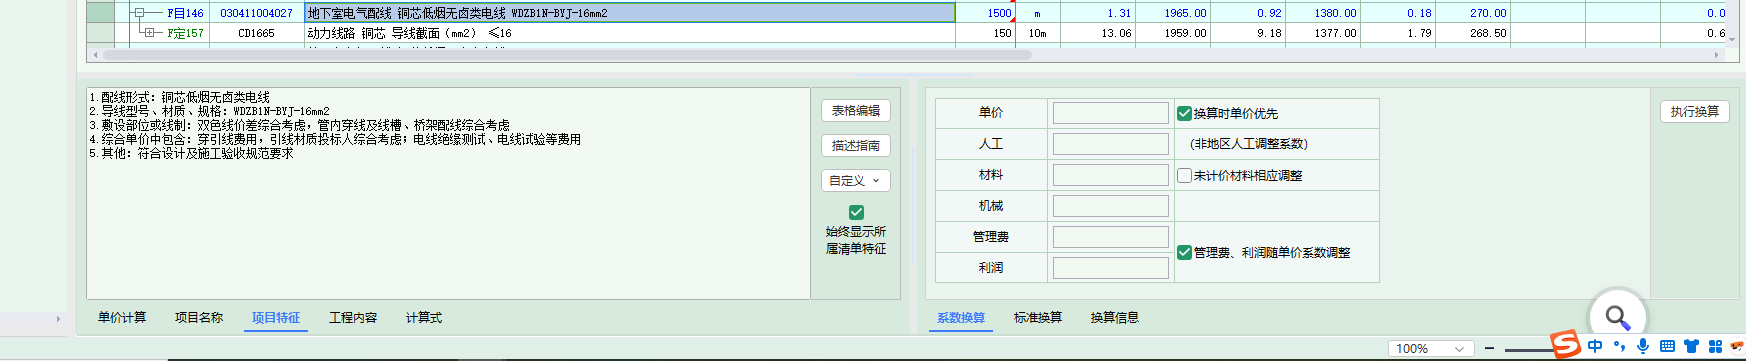
Task: Click feature line 3 敷设部位或线制 text
Action: (x=300, y=125)
